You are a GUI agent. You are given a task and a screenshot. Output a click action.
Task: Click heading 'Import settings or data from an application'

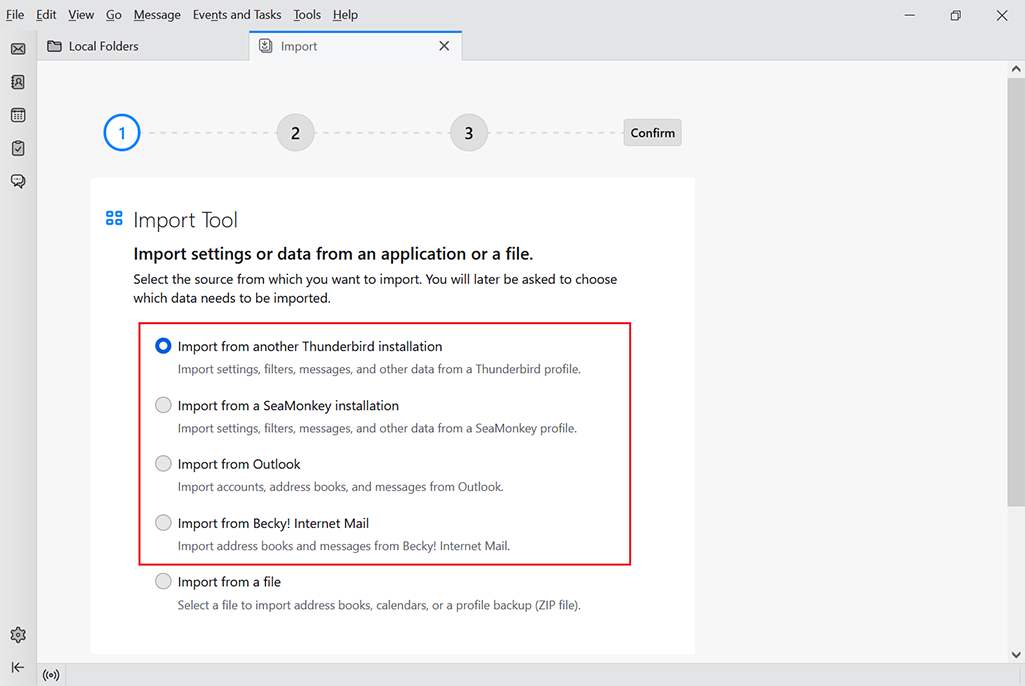(x=333, y=254)
